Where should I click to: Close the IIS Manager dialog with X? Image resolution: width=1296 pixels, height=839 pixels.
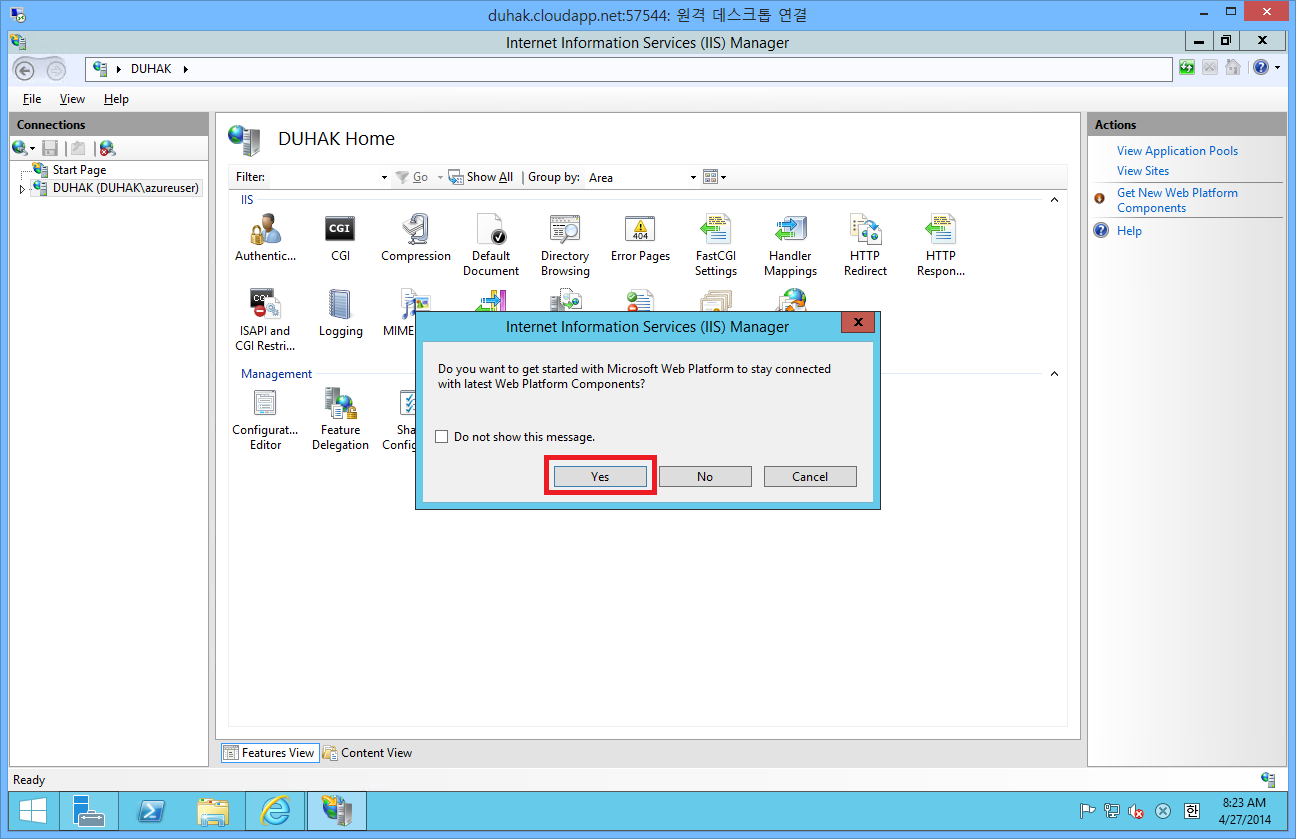859,322
